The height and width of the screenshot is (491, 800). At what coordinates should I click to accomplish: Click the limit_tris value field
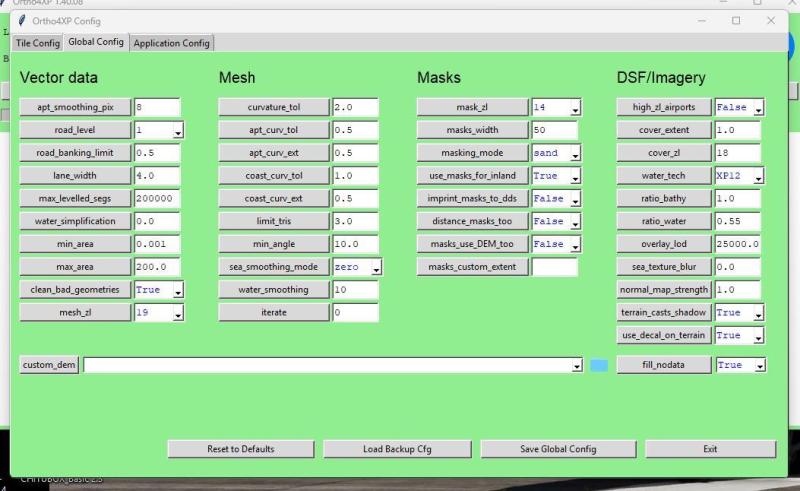(x=355, y=221)
